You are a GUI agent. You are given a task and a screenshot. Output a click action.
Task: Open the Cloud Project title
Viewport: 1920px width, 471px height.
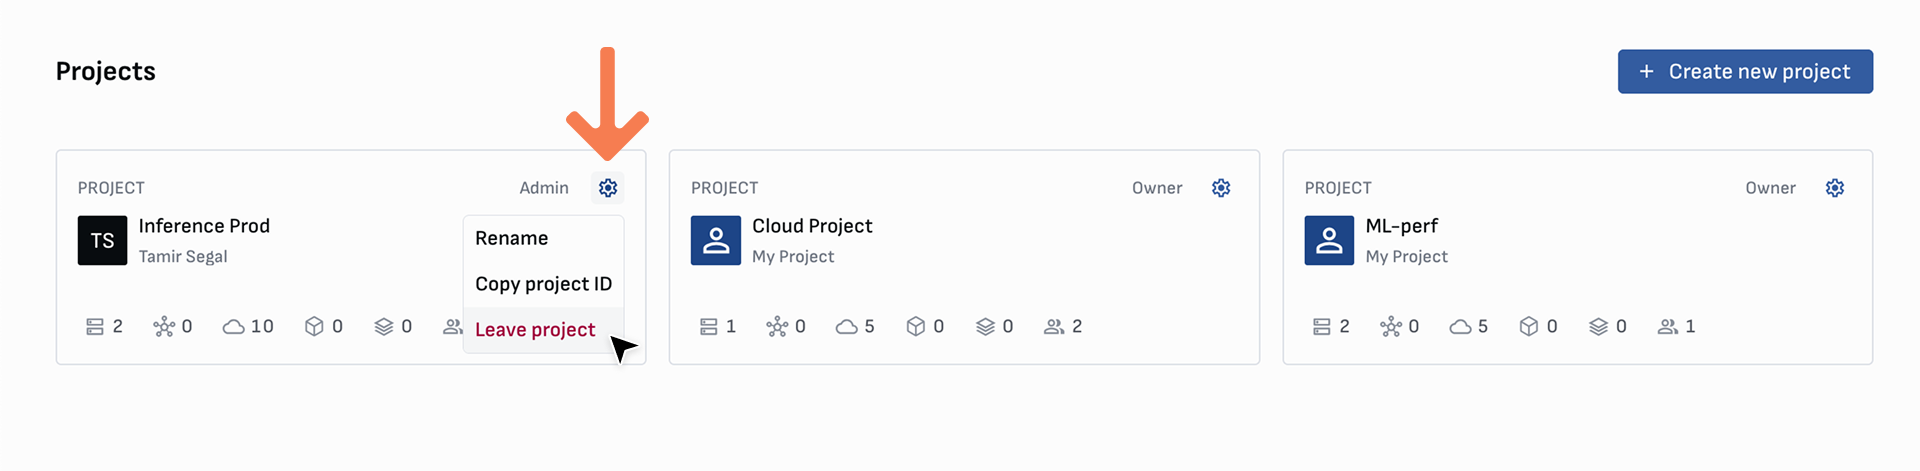(812, 226)
